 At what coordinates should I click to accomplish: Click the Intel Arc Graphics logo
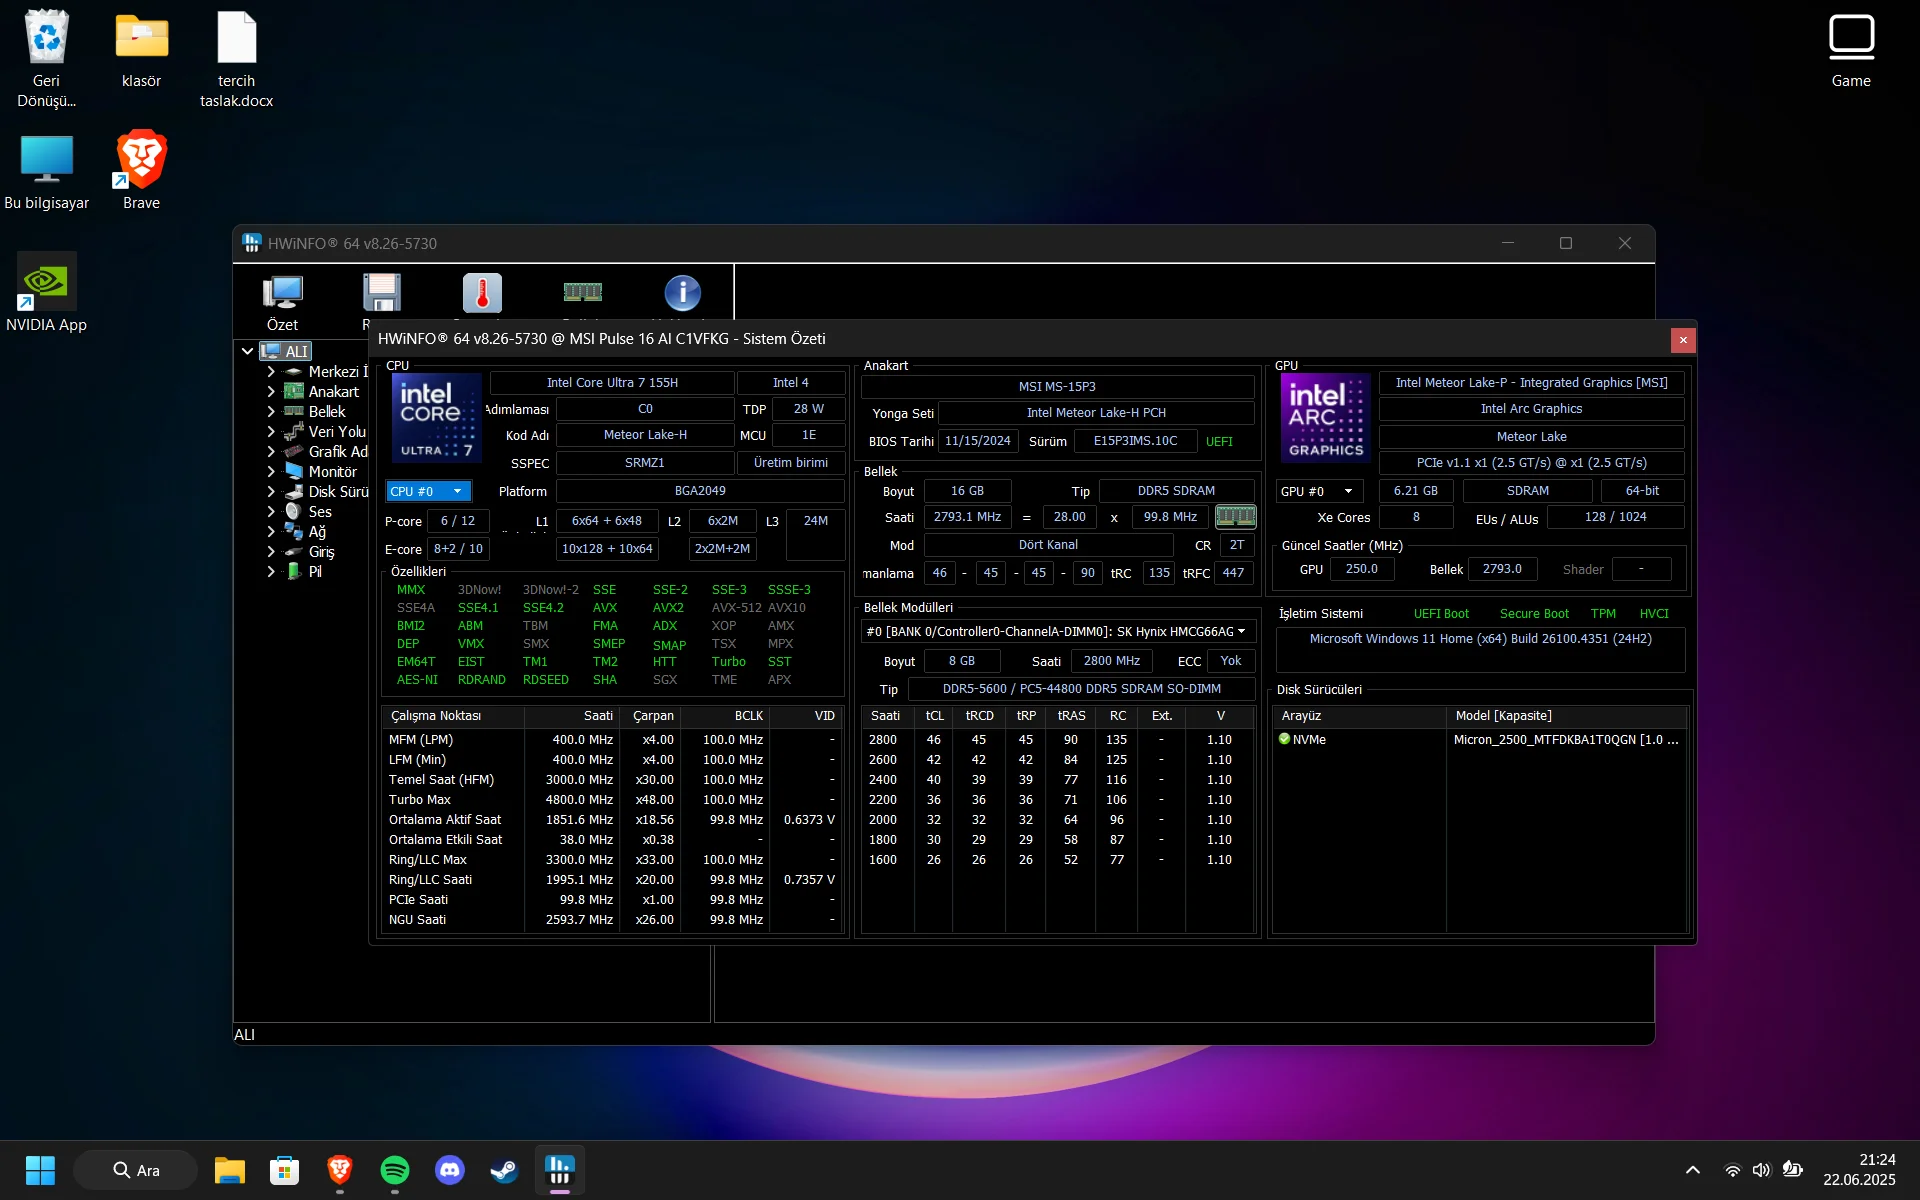[1325, 418]
